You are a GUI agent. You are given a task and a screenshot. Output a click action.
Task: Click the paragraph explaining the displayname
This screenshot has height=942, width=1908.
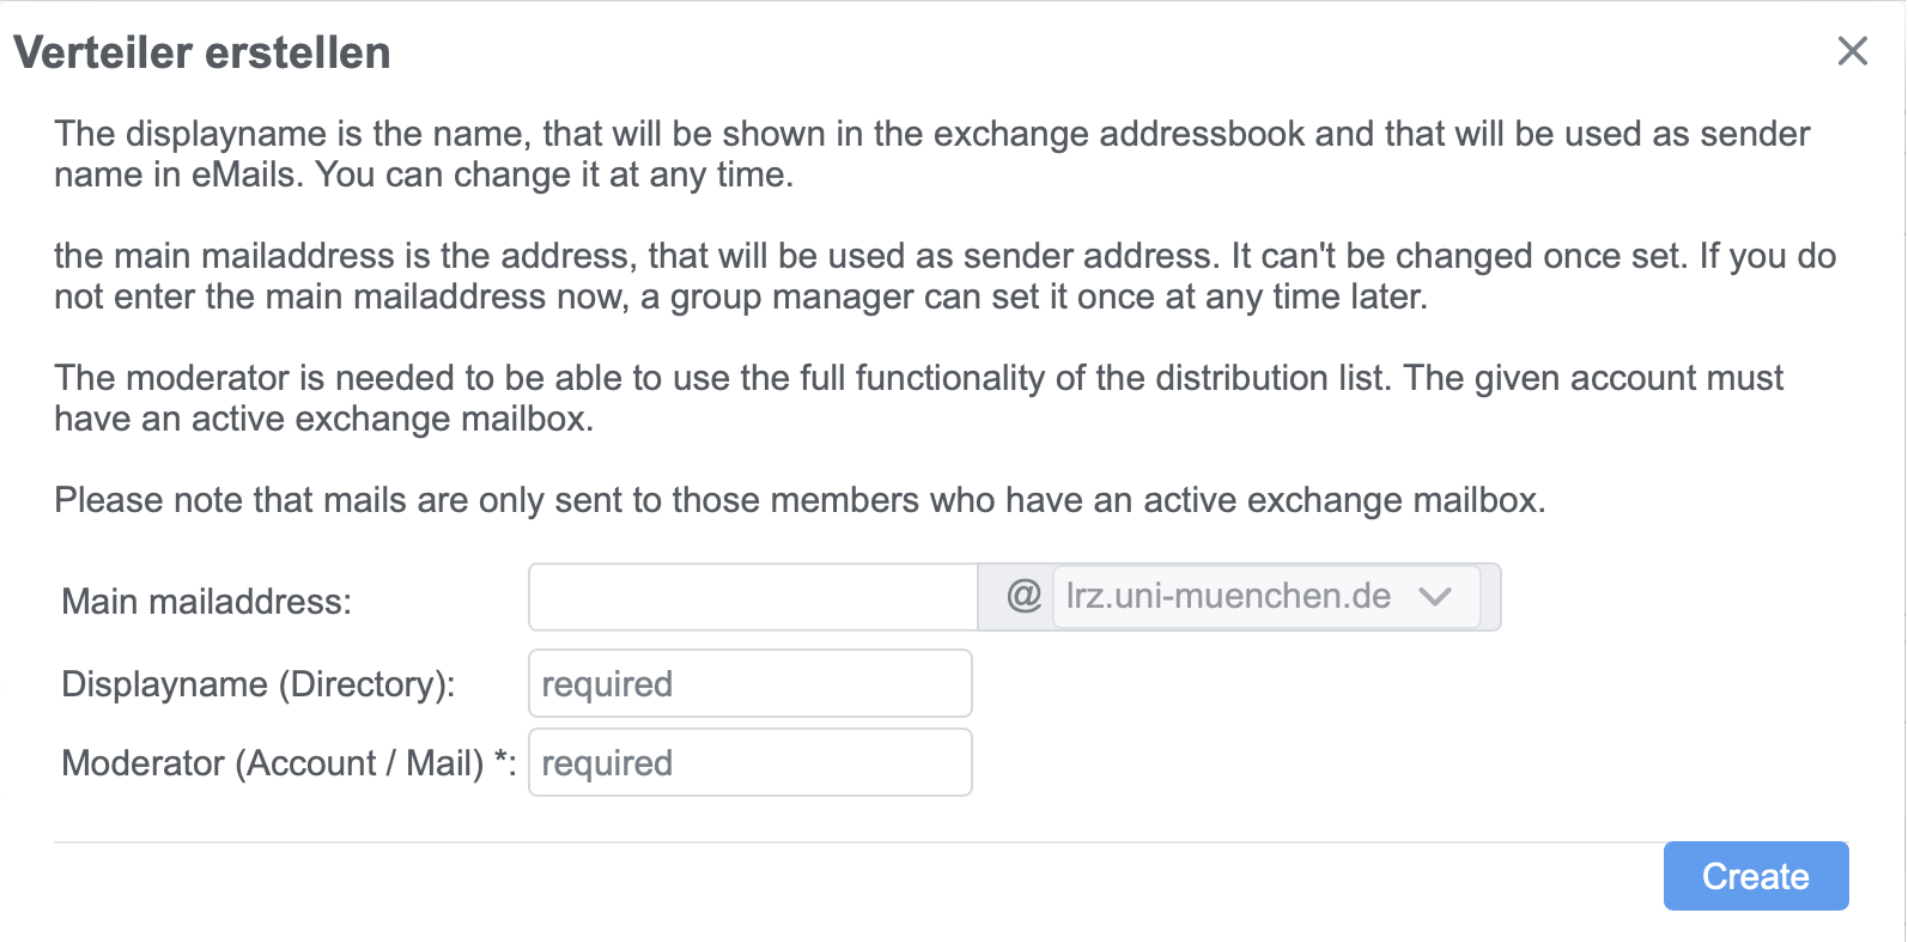930,154
